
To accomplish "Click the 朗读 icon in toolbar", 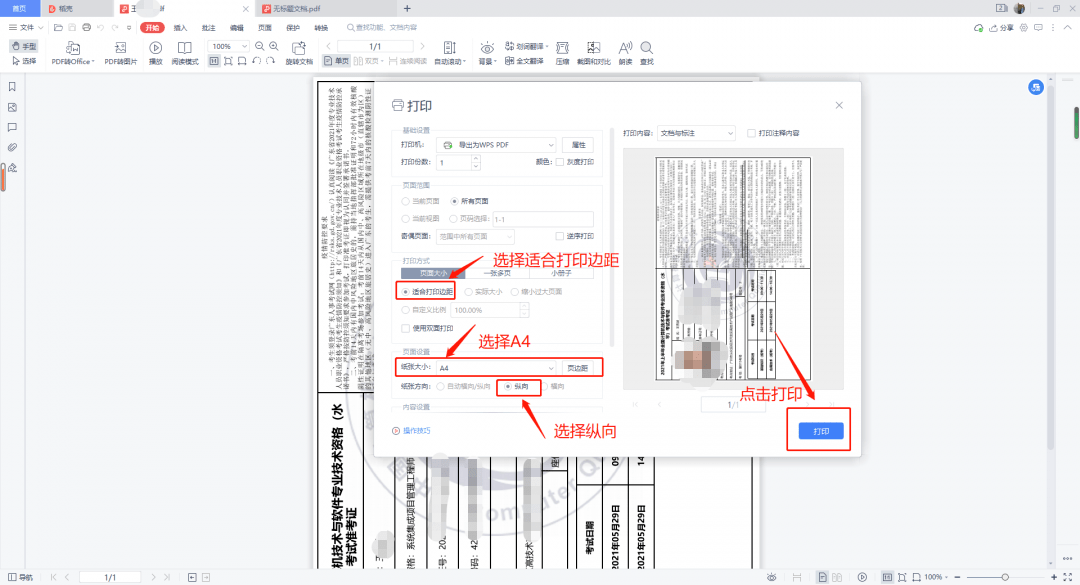I will pyautogui.click(x=625, y=48).
